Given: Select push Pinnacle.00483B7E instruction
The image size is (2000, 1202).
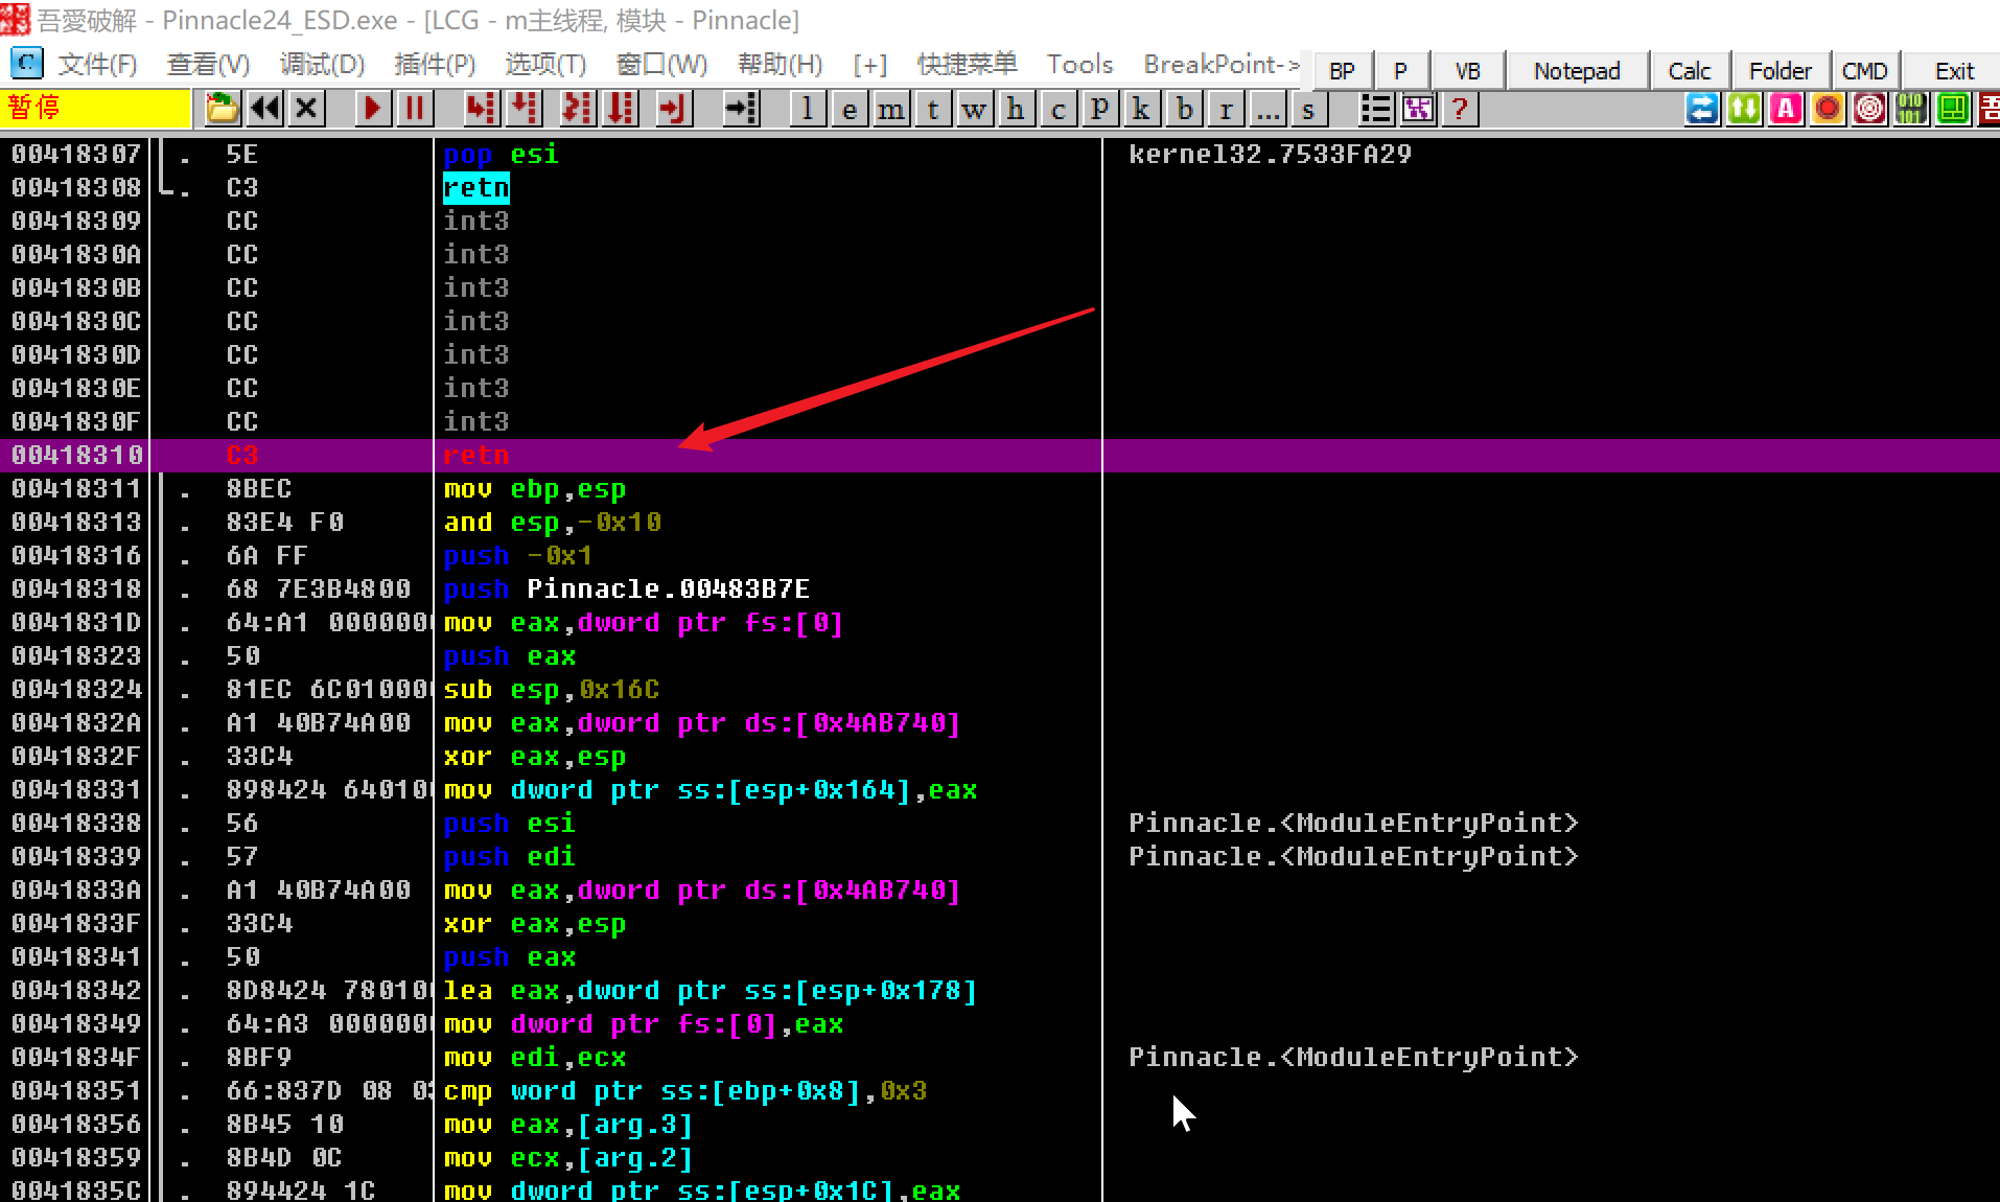Looking at the screenshot, I should coord(627,589).
